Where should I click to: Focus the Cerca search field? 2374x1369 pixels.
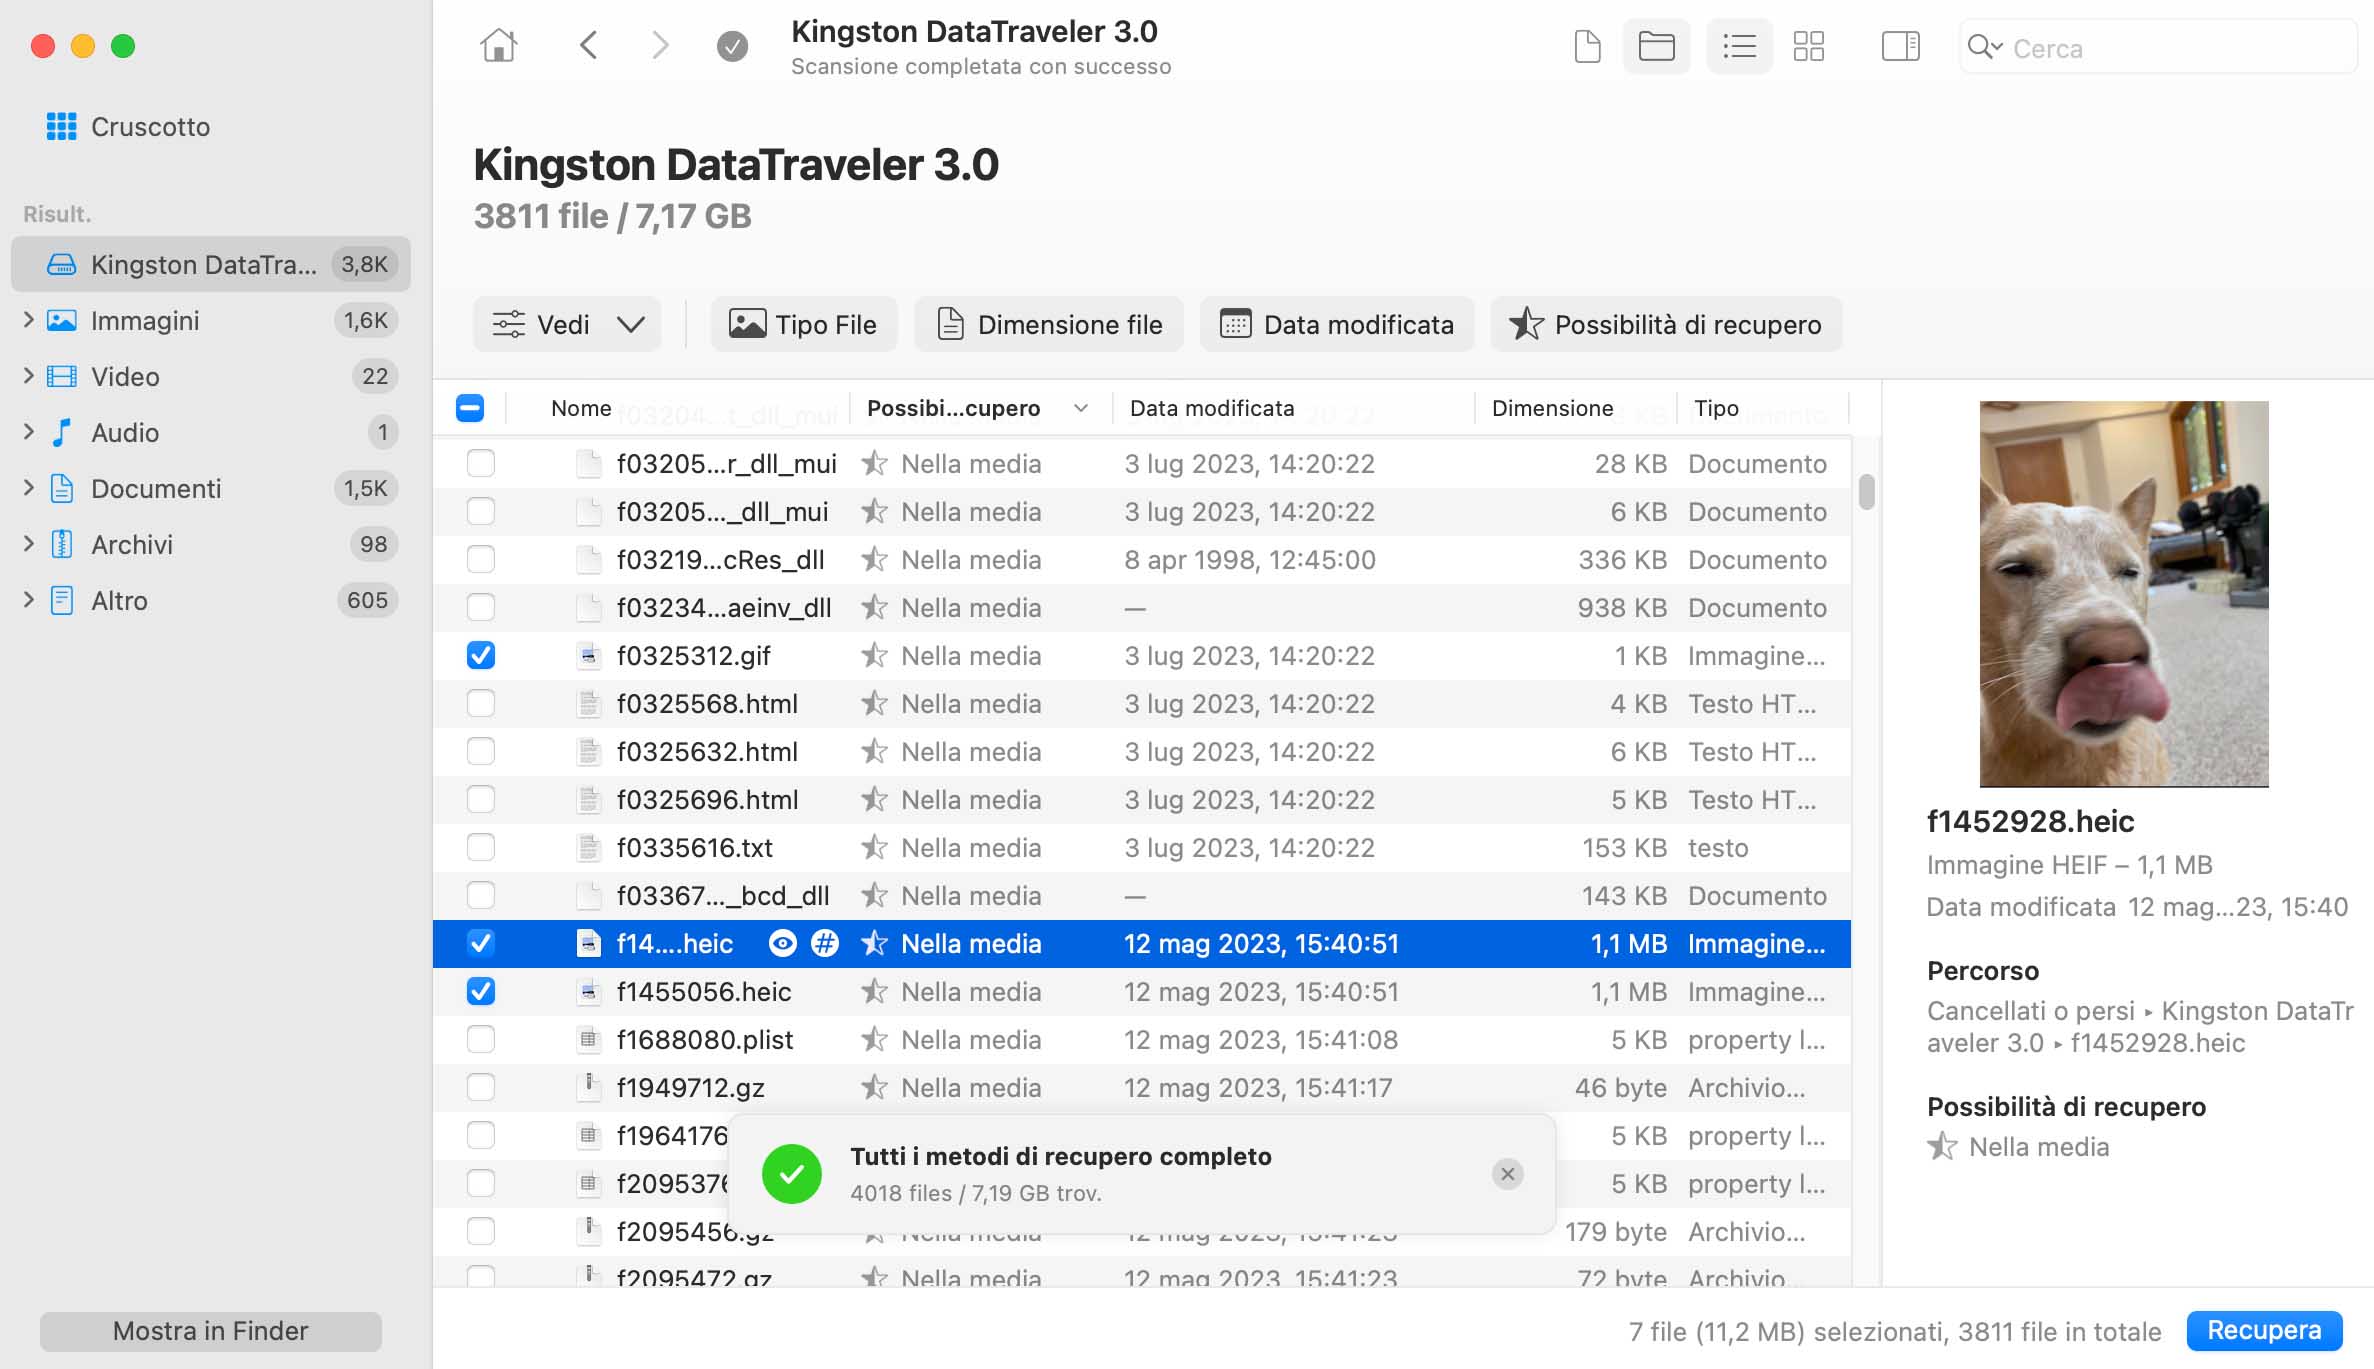click(2160, 47)
